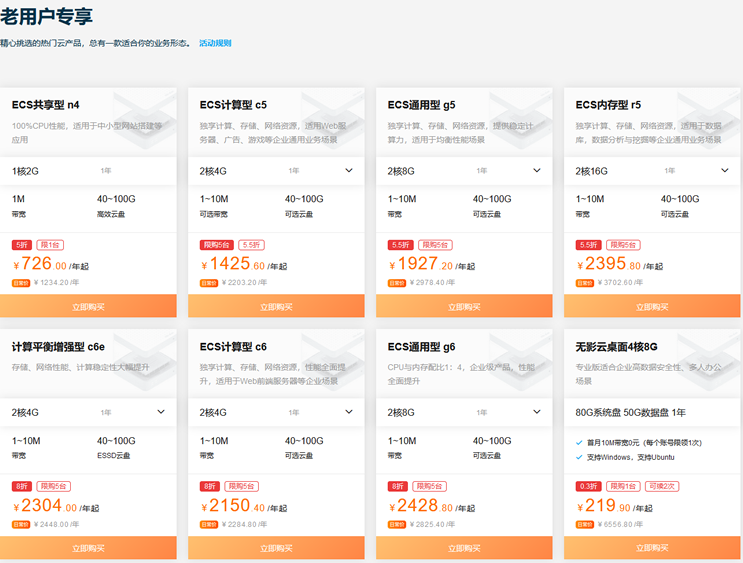Expand the 2核4G dropdown in 计算平衡增强型 c6e
Image resolution: width=743 pixels, height=563 pixels.
tap(161, 412)
